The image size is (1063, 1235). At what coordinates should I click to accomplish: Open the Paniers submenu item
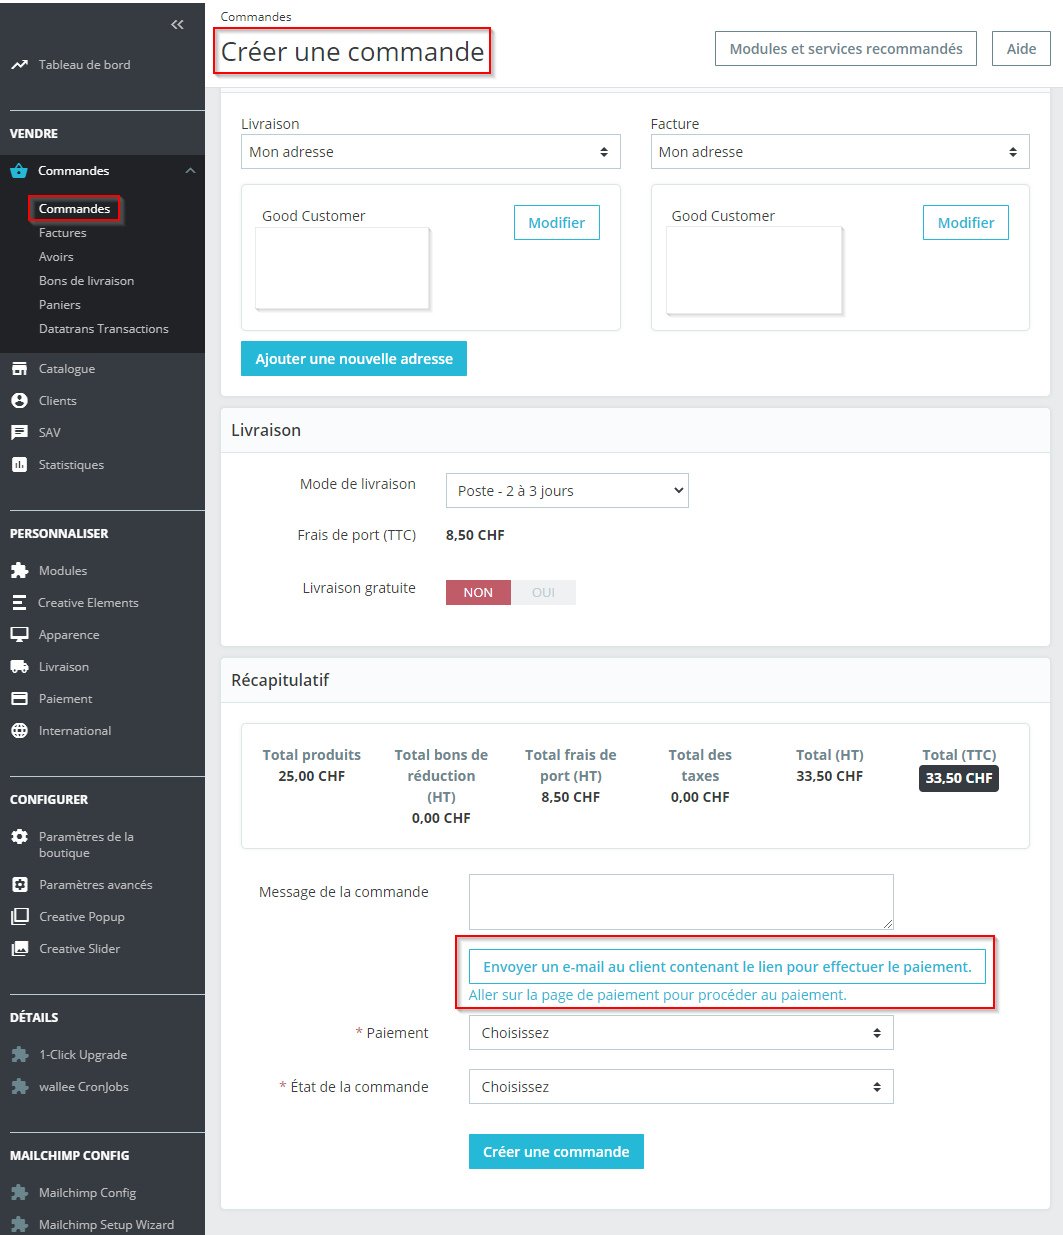[x=60, y=305]
